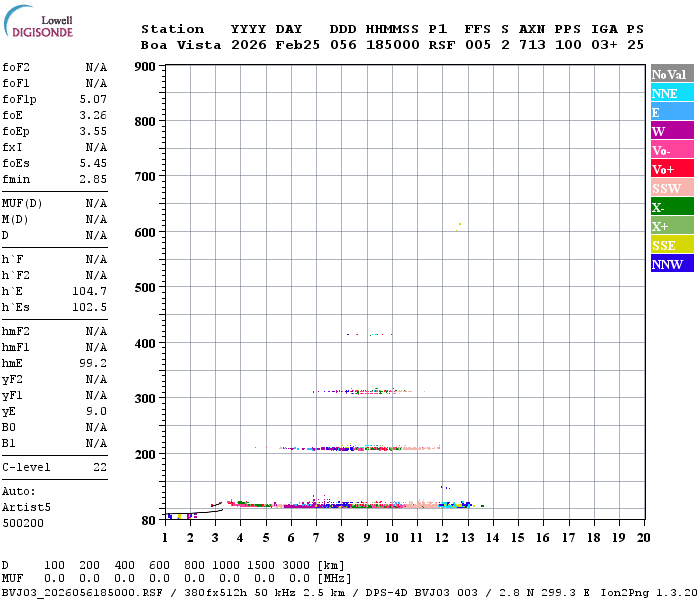Select the NoVal gray legend swatch
The width and height of the screenshot is (700, 600).
[671, 74]
